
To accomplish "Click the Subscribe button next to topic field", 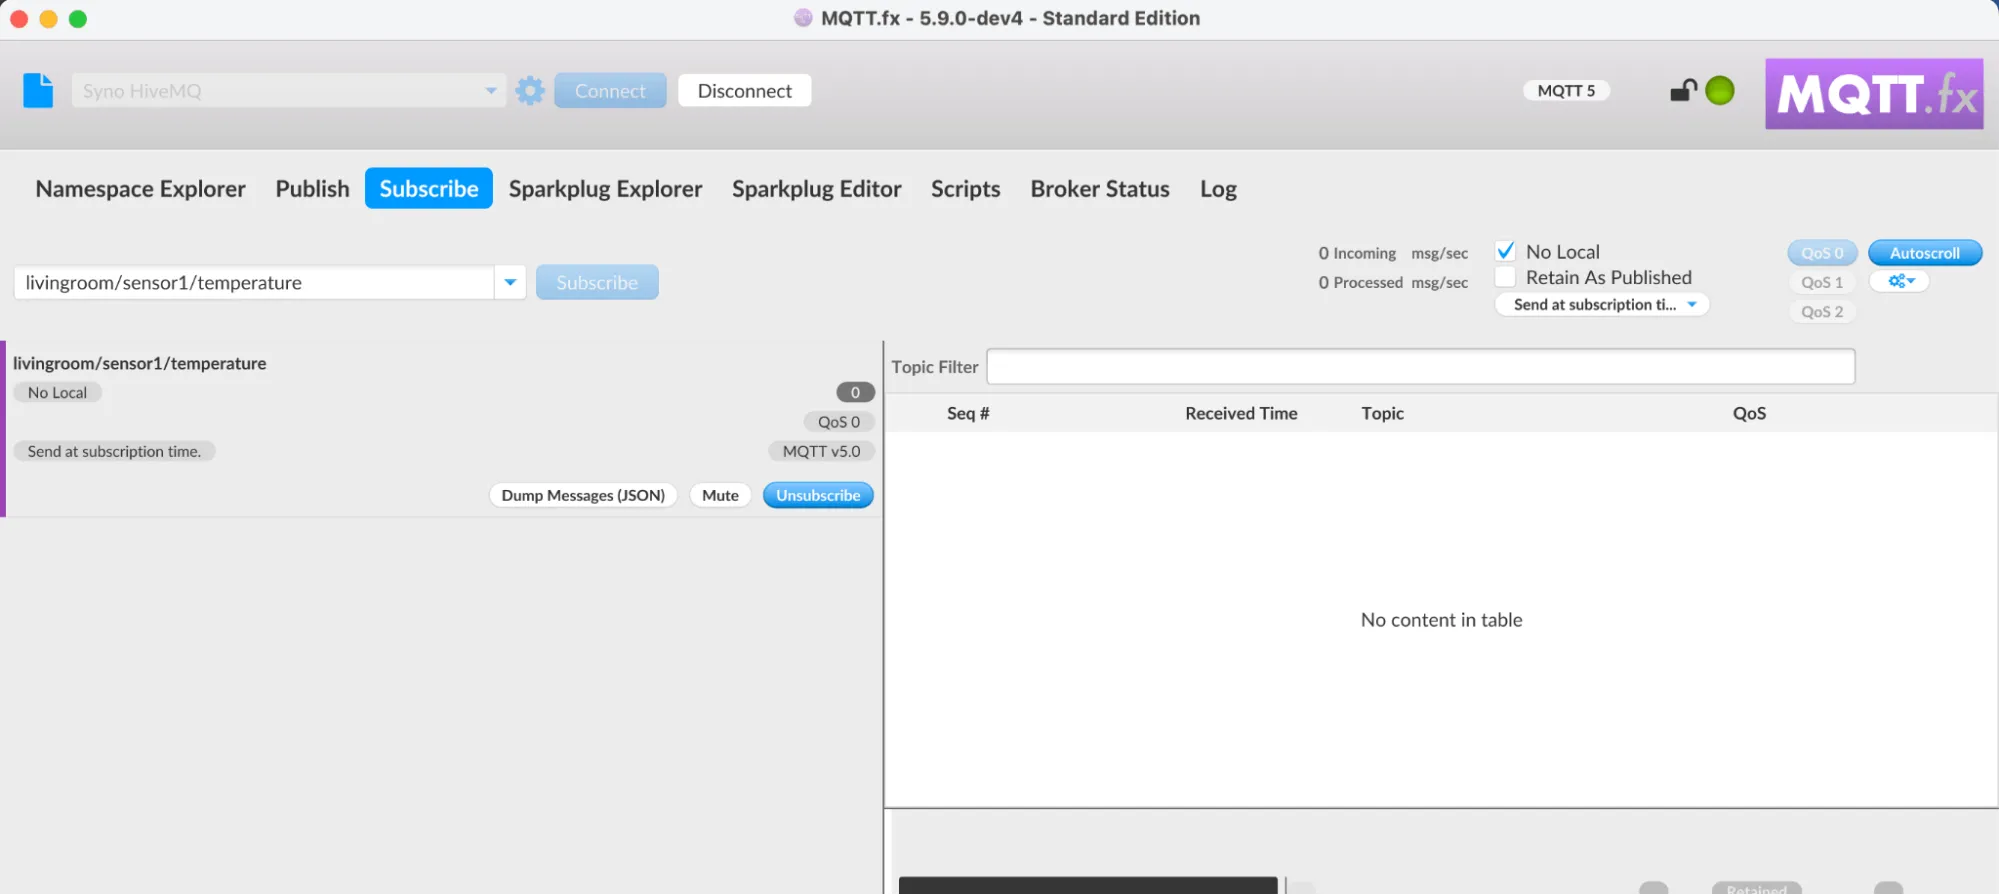I will tap(597, 283).
